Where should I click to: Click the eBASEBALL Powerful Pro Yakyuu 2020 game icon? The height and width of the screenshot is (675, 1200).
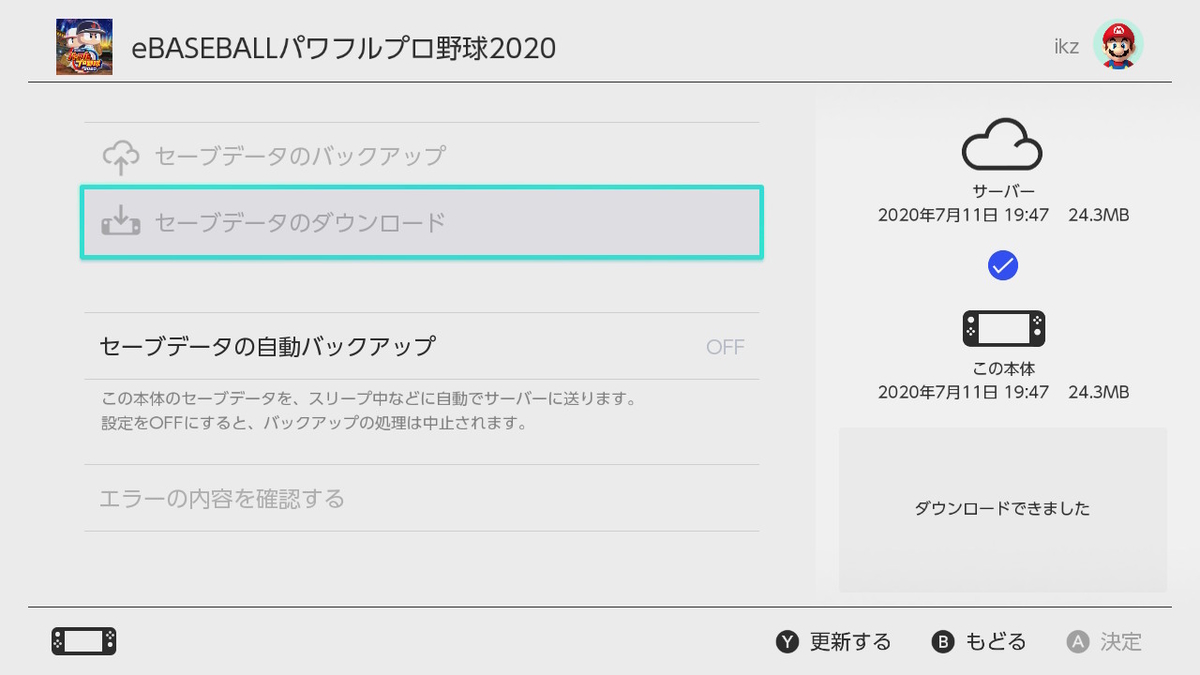84,45
